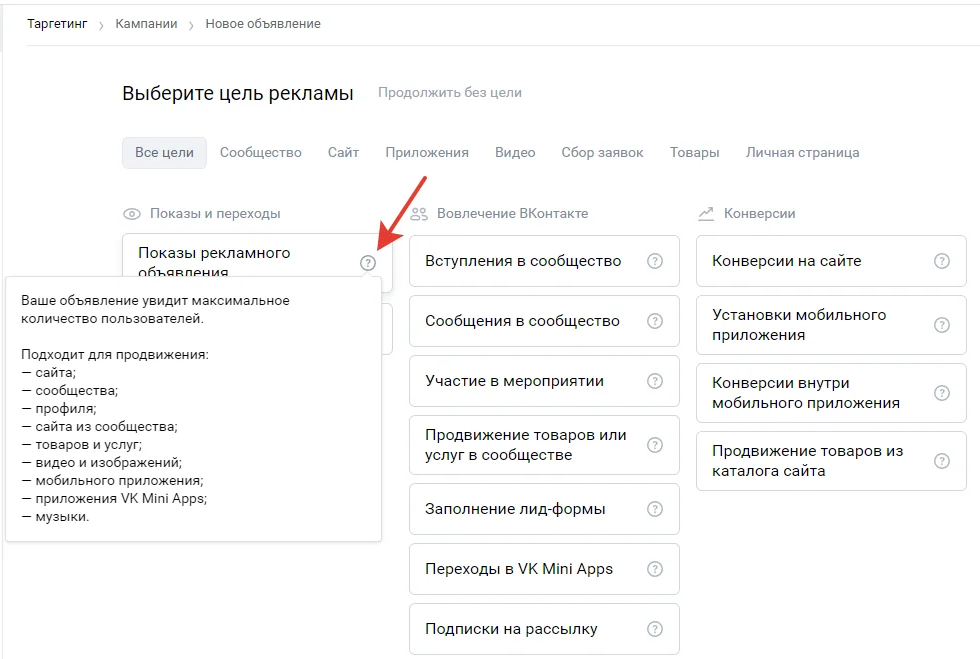Click the Вовлечение ВКонтакте column heading
The width and height of the screenshot is (980, 659).
pos(512,214)
